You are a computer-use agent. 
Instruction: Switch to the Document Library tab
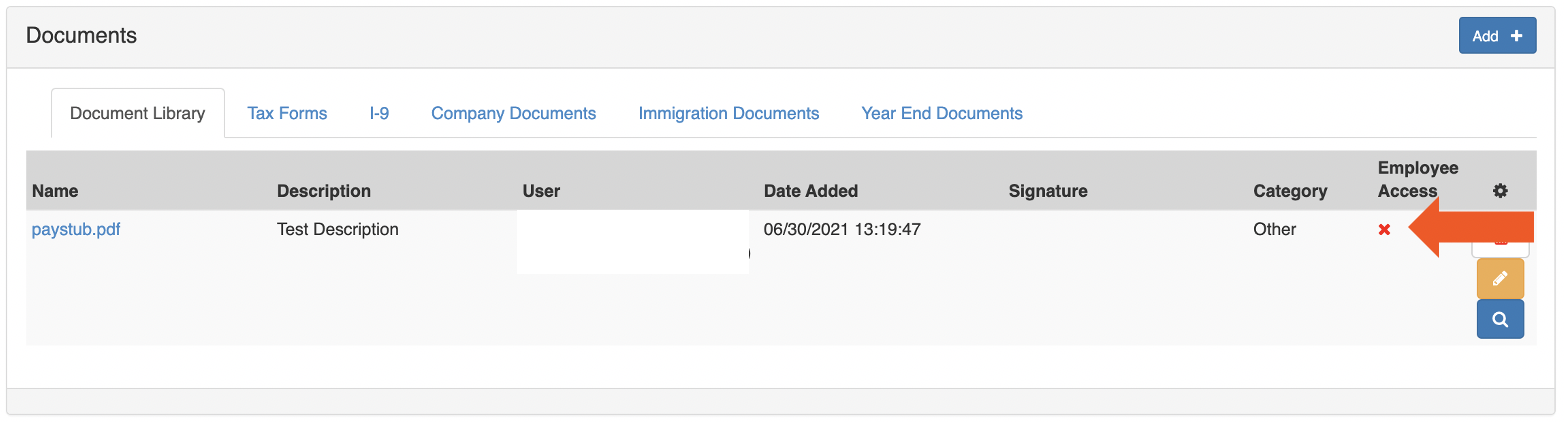pos(138,113)
